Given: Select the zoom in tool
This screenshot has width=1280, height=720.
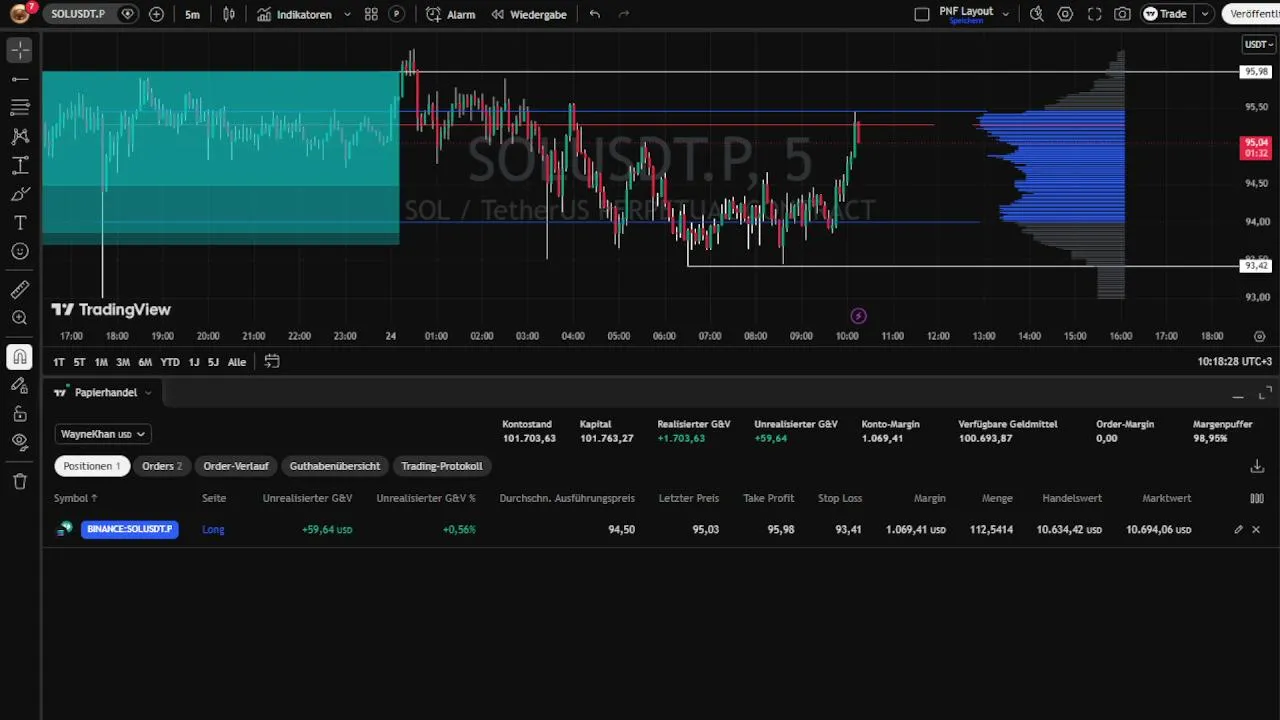Looking at the screenshot, I should pyautogui.click(x=20, y=318).
